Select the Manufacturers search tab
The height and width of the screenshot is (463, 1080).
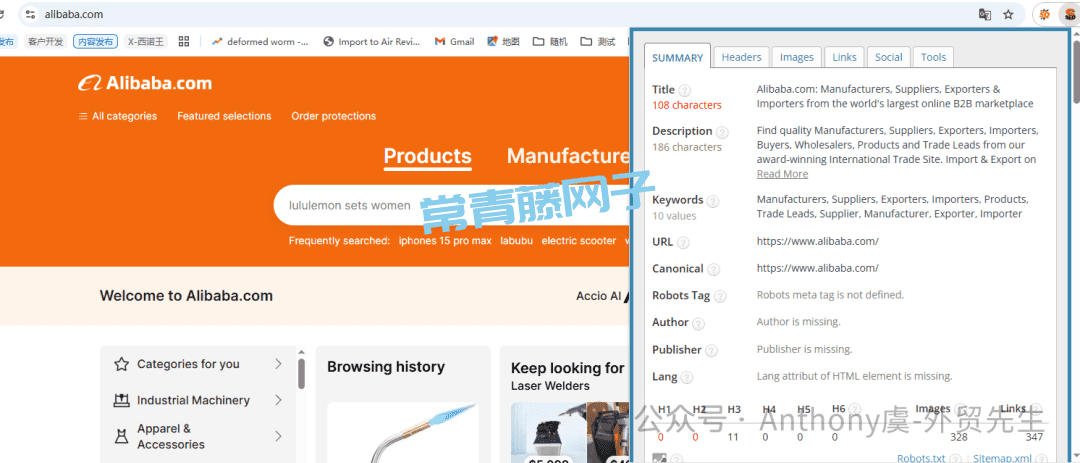tap(568, 156)
